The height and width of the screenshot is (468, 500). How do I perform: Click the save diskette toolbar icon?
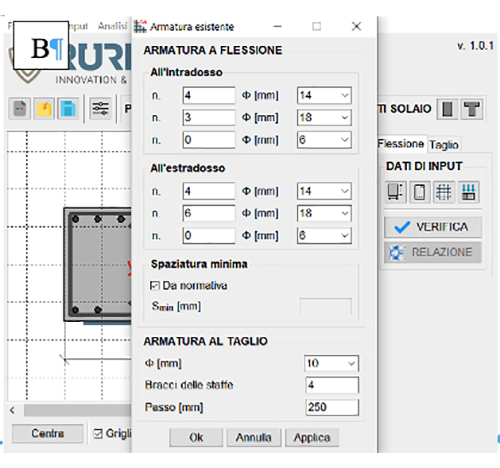pyautogui.click(x=68, y=108)
